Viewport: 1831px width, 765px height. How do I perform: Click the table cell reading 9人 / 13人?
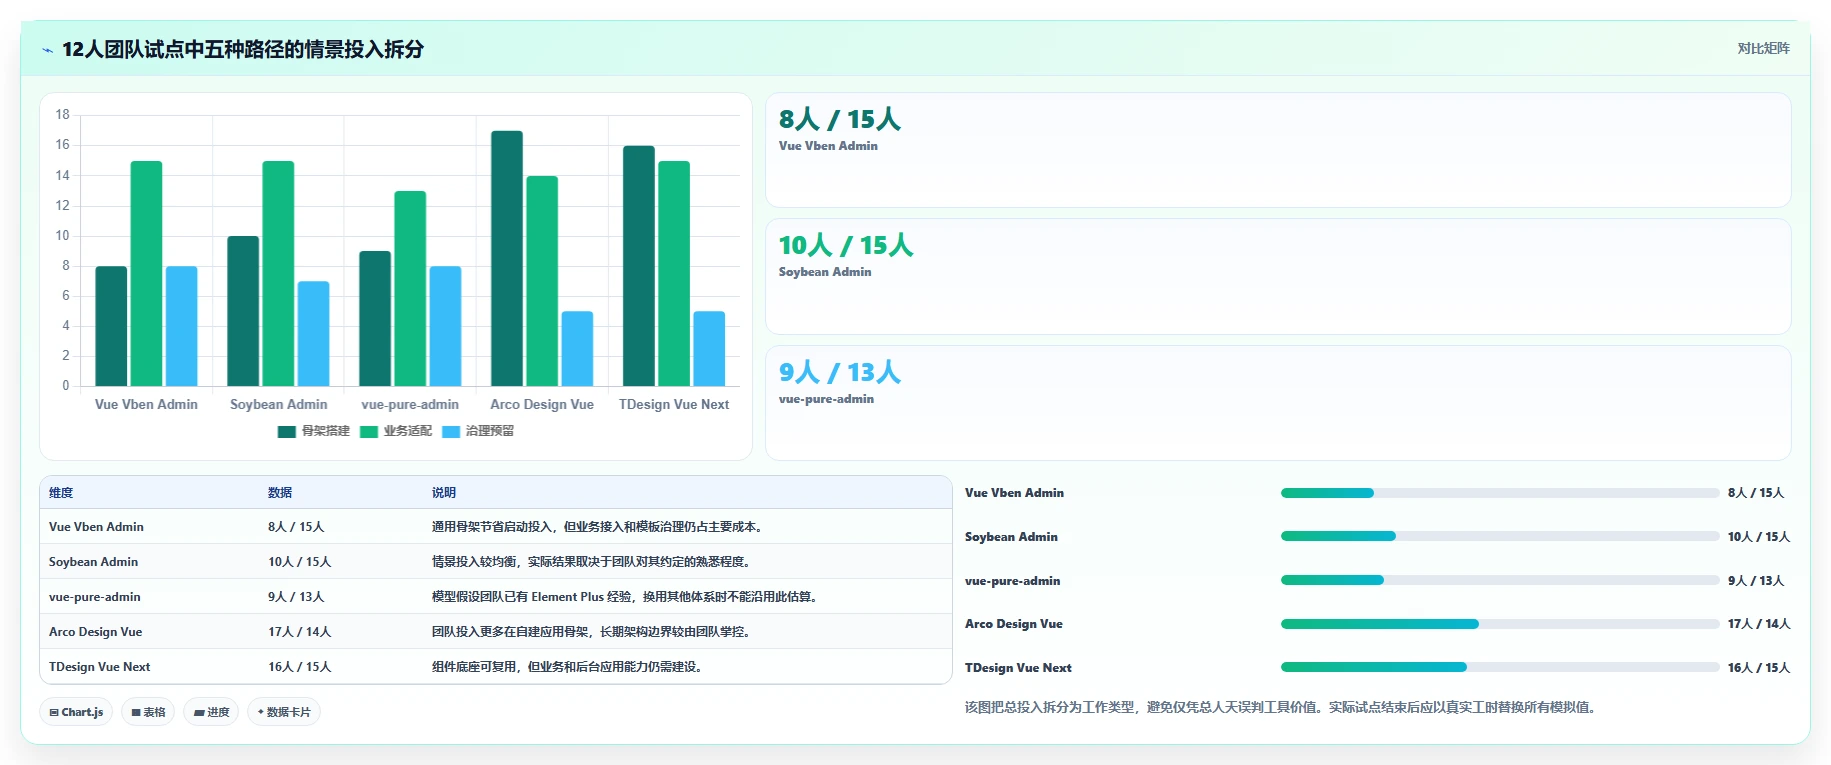tap(296, 597)
